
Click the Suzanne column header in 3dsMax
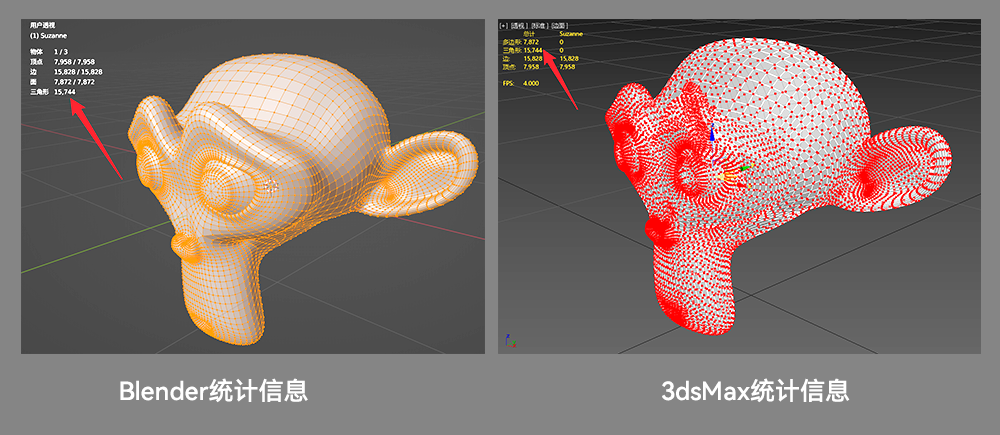pyautogui.click(x=571, y=34)
